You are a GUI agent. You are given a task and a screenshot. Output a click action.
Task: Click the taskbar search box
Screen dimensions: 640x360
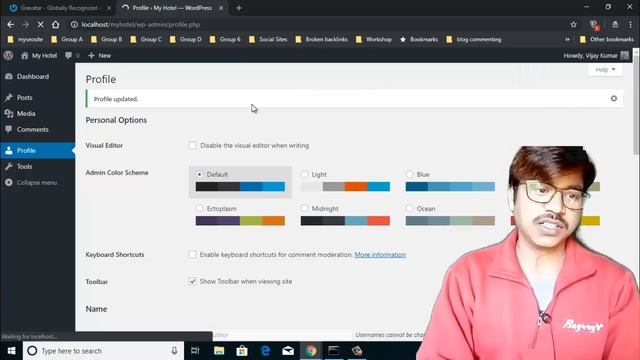(x=103, y=351)
